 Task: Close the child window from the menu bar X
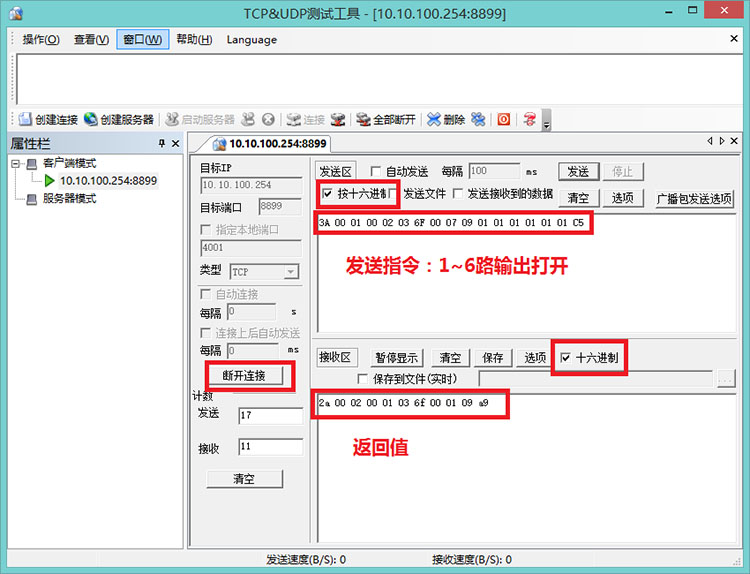(x=734, y=38)
